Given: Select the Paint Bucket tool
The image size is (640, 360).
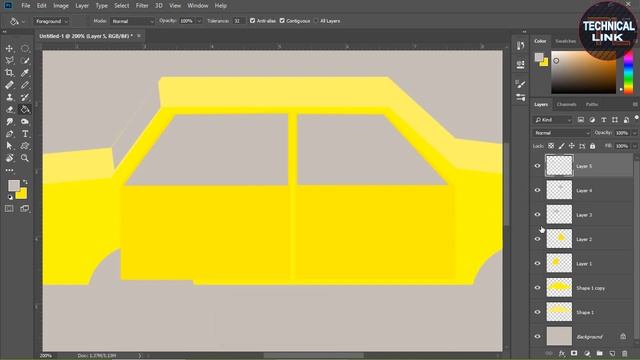Looking at the screenshot, I should (25, 109).
